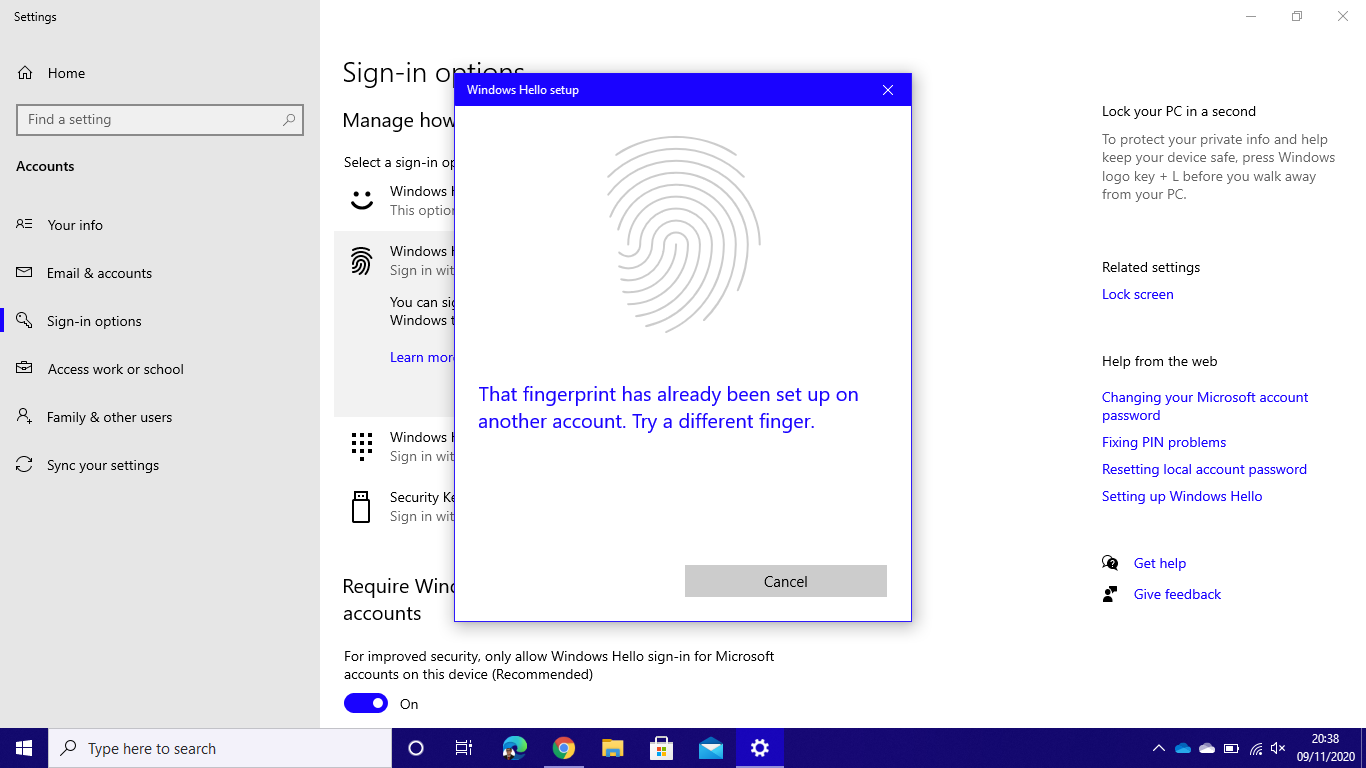Click the blue OneDrive tray icon
This screenshot has width=1366, height=768.
(1183, 748)
